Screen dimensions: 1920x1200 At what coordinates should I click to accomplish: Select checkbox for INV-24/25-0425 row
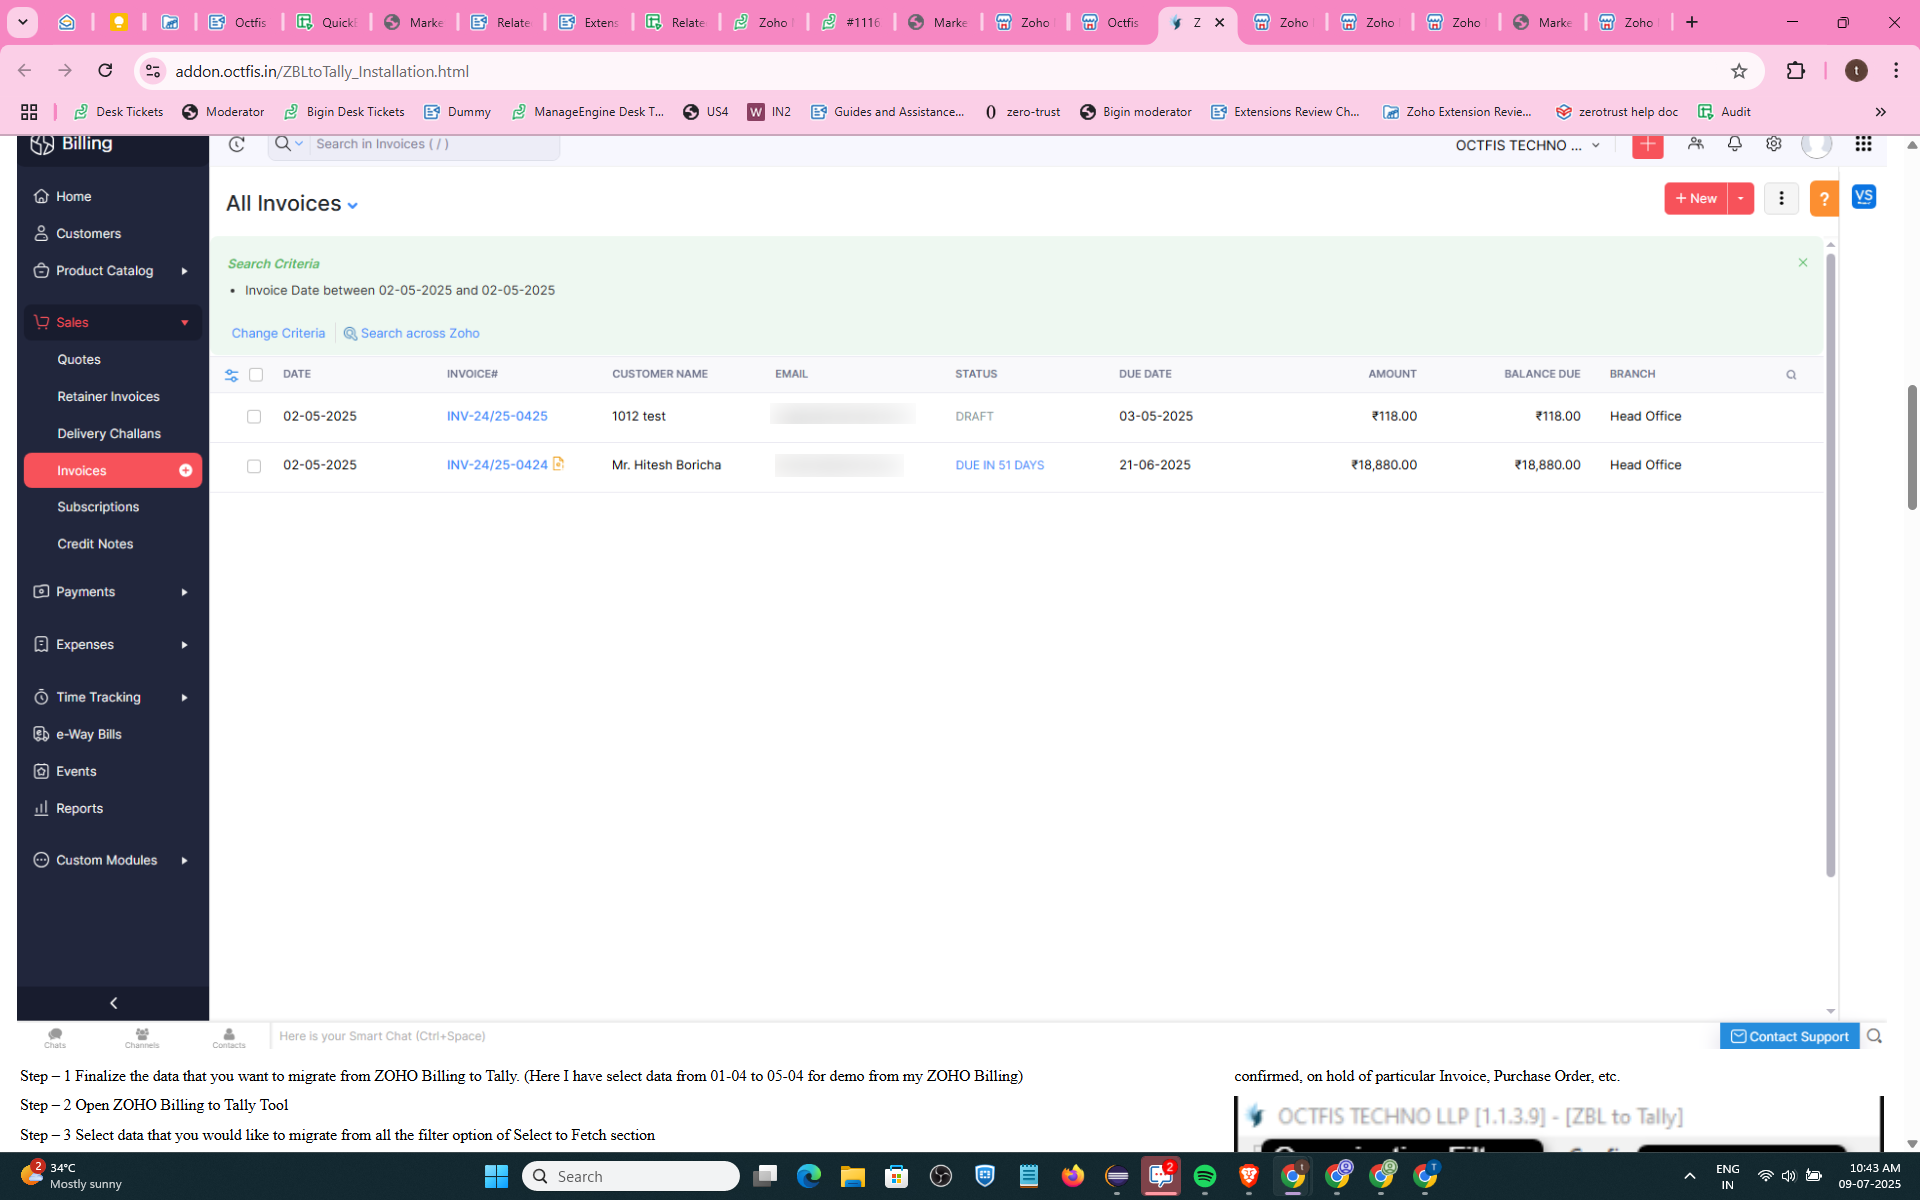254,417
